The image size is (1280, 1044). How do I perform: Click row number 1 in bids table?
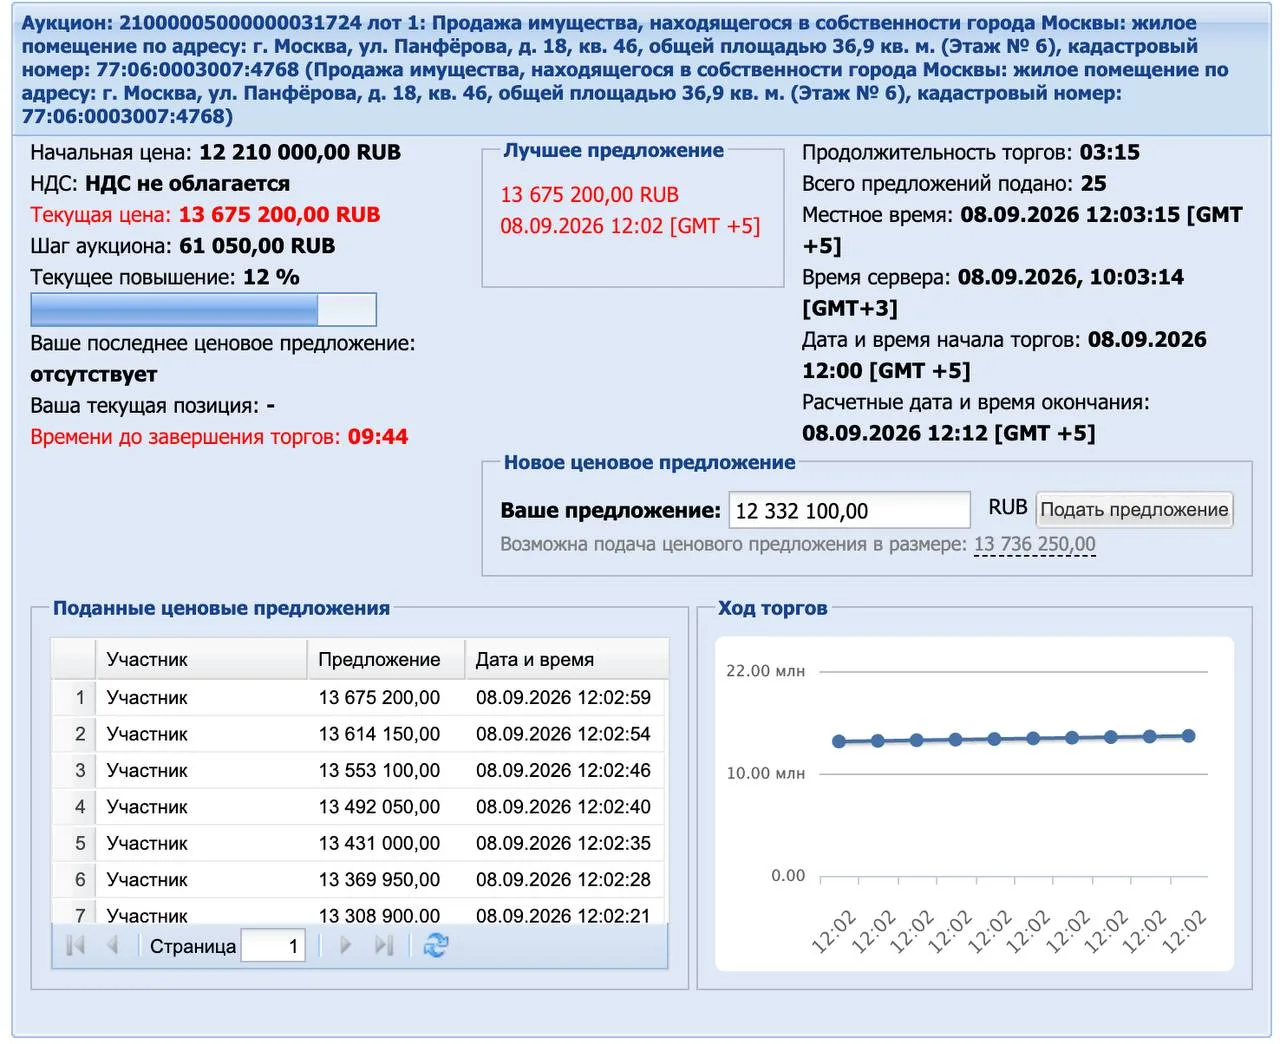pyautogui.click(x=80, y=697)
